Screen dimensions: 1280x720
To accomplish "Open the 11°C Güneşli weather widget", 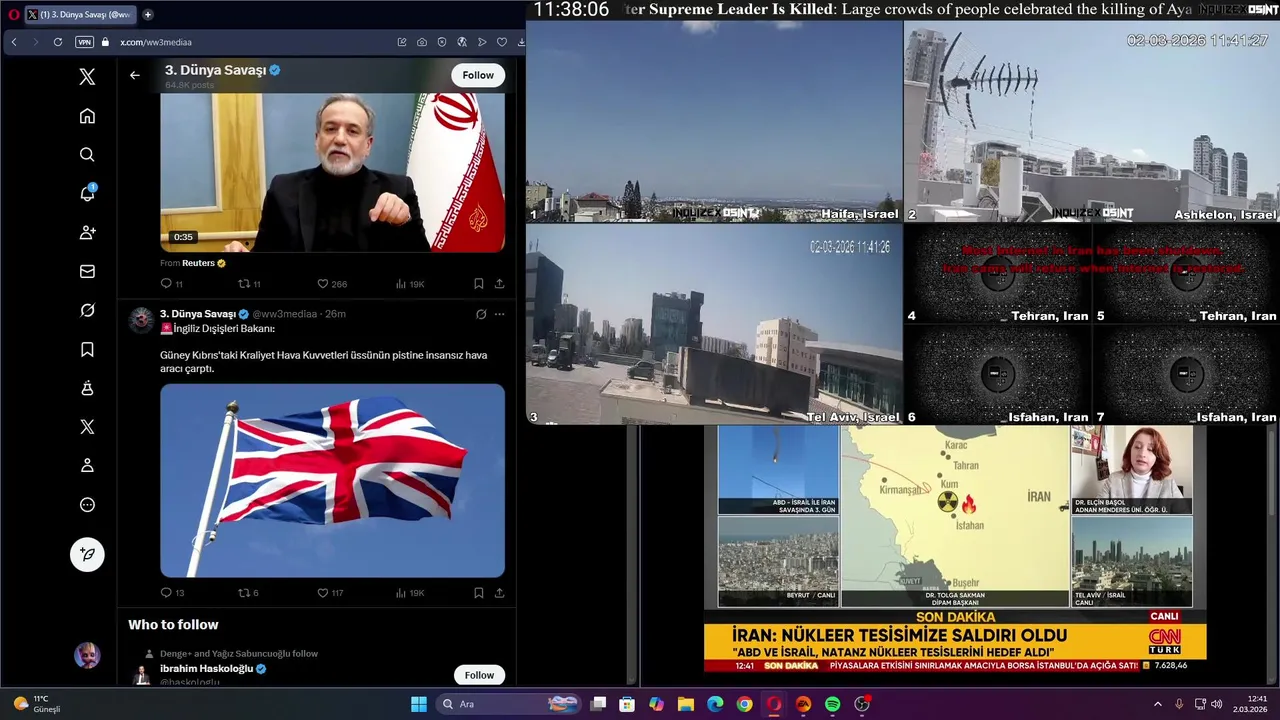I will [37, 704].
